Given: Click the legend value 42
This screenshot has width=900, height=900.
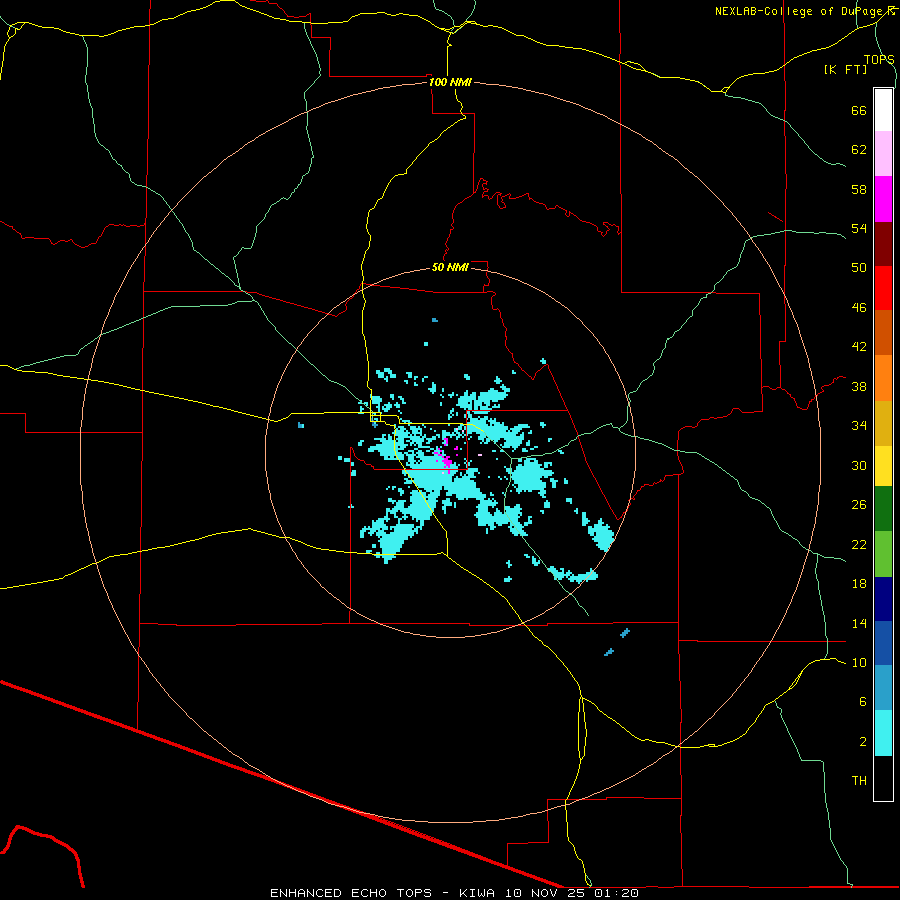Looking at the screenshot, I should pyautogui.click(x=859, y=347).
